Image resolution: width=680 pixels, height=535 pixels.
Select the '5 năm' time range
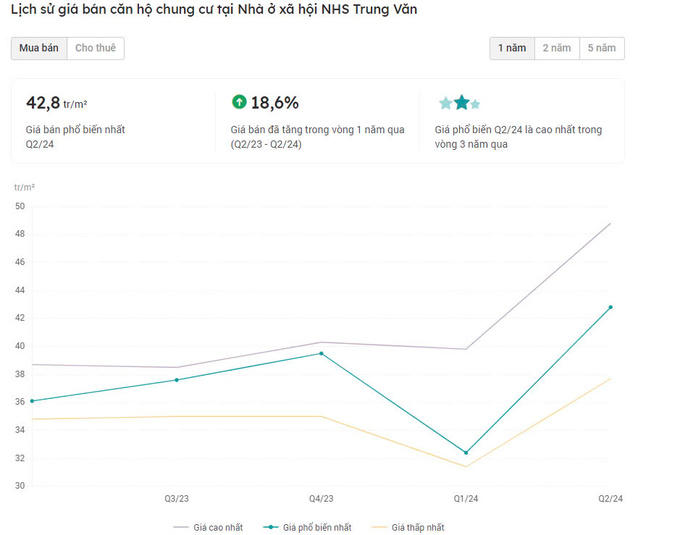(x=602, y=48)
